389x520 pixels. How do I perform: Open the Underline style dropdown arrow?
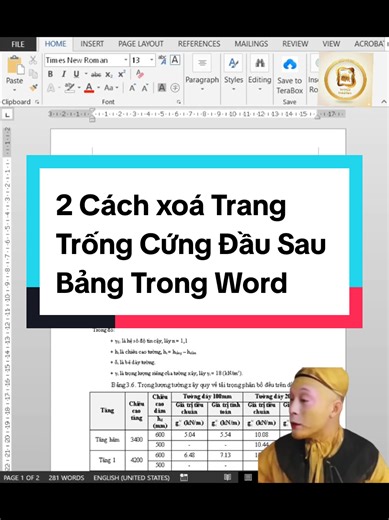pos(86,74)
